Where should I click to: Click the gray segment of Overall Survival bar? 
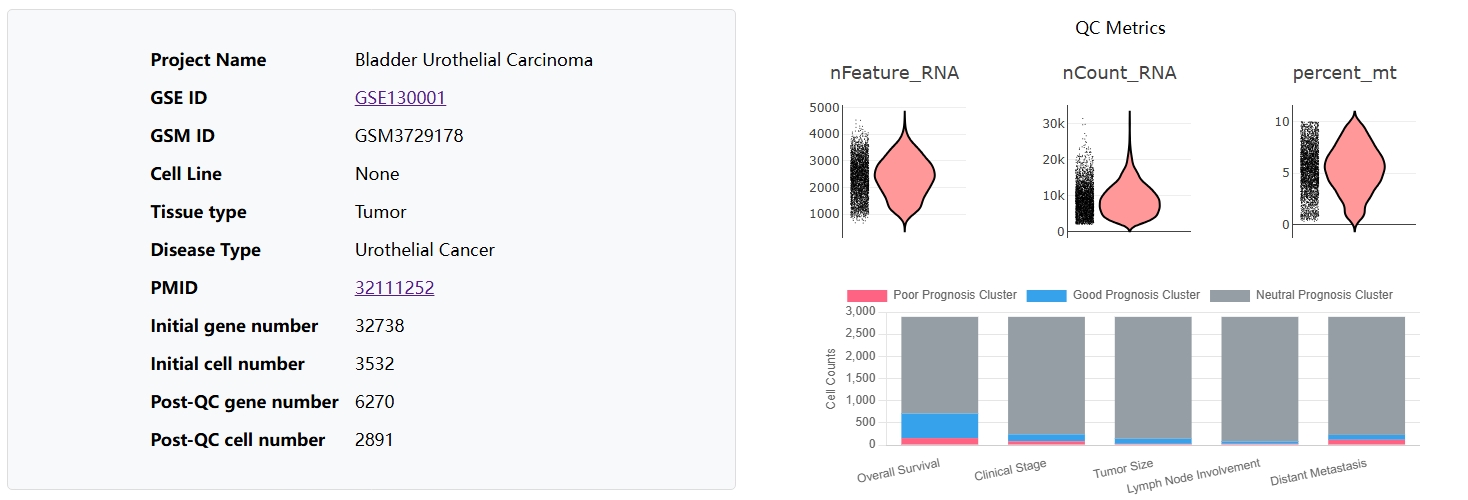pos(939,365)
